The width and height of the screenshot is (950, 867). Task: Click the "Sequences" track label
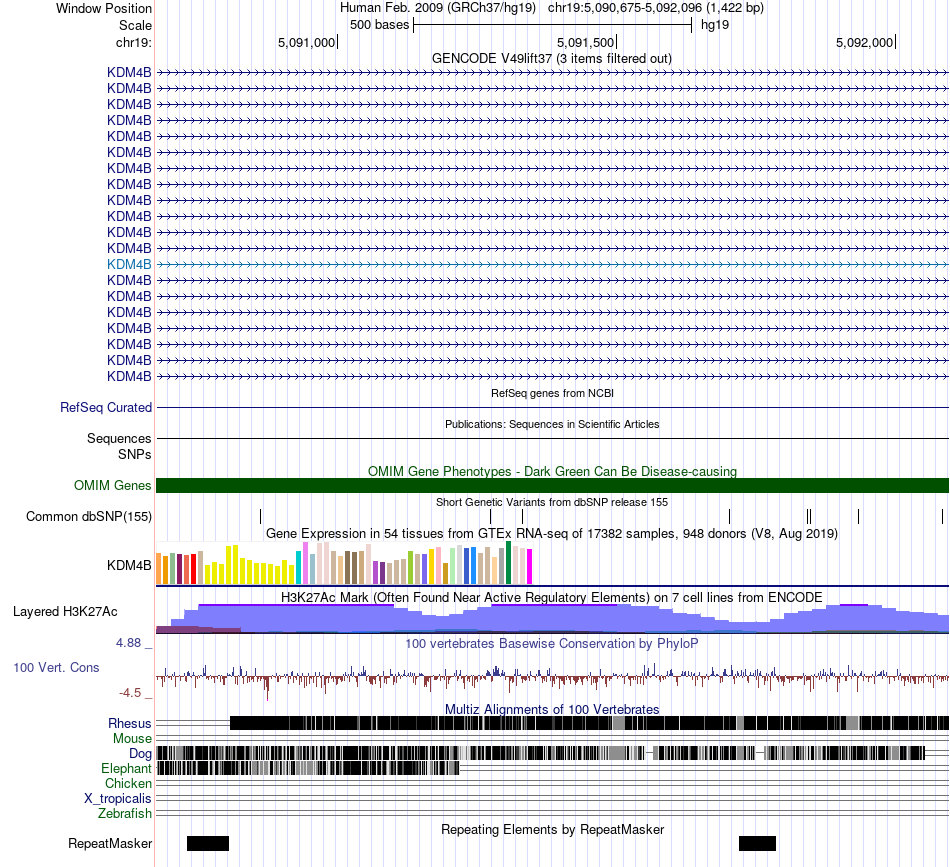(119, 438)
